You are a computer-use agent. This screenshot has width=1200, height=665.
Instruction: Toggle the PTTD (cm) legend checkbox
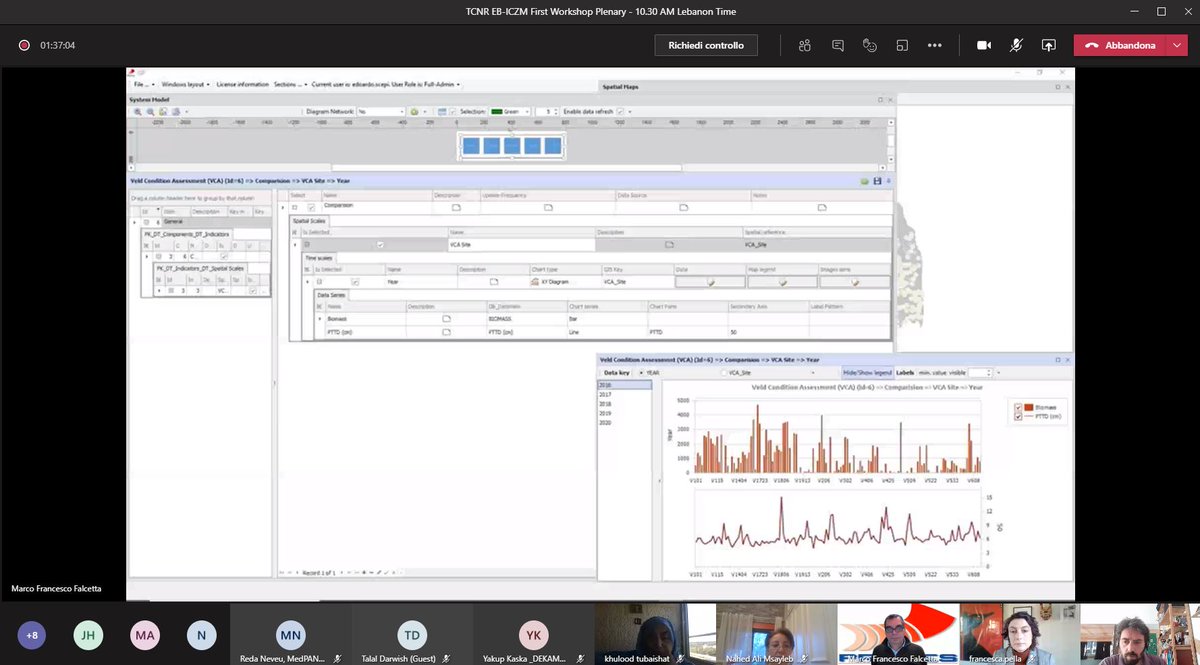coord(1019,416)
